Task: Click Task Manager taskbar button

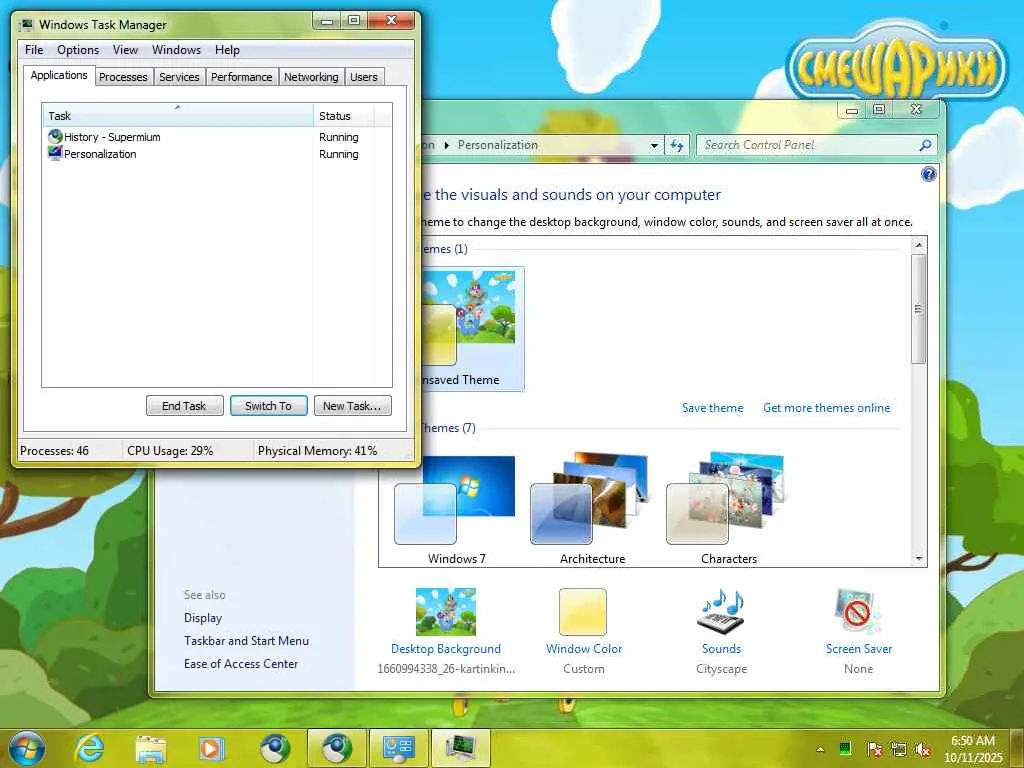Action: (460, 748)
